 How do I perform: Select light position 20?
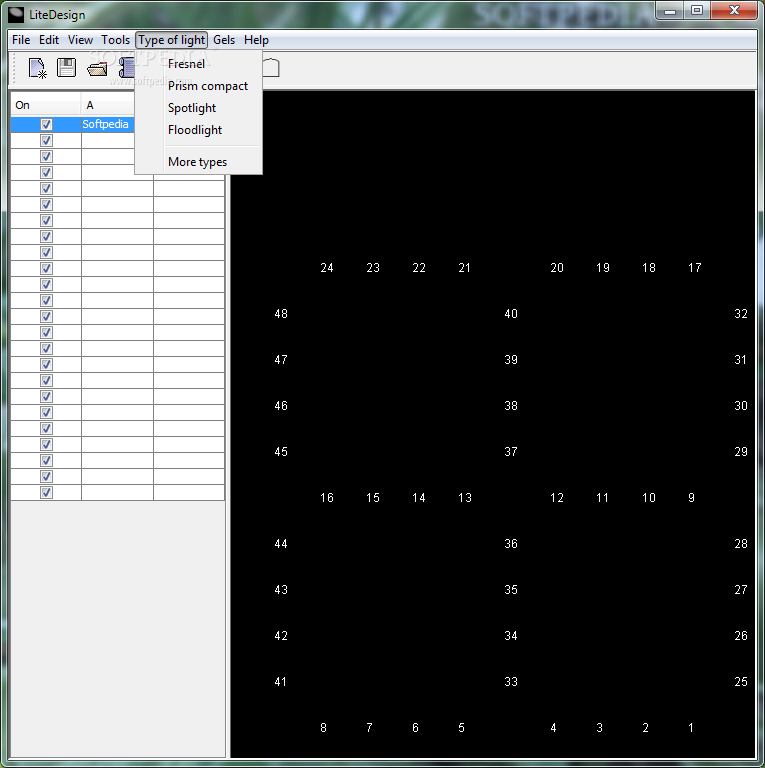[x=557, y=268]
